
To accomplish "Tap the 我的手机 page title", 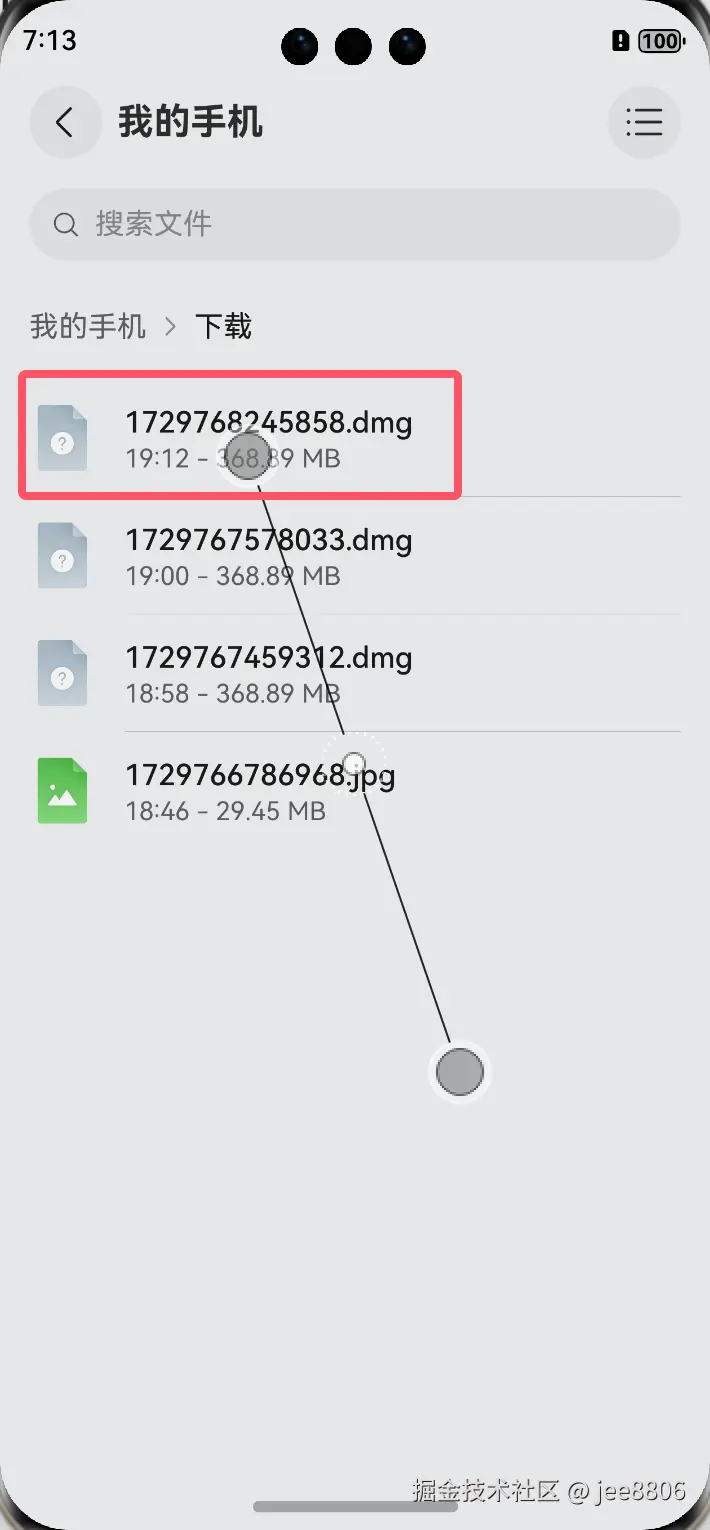I will pyautogui.click(x=191, y=123).
